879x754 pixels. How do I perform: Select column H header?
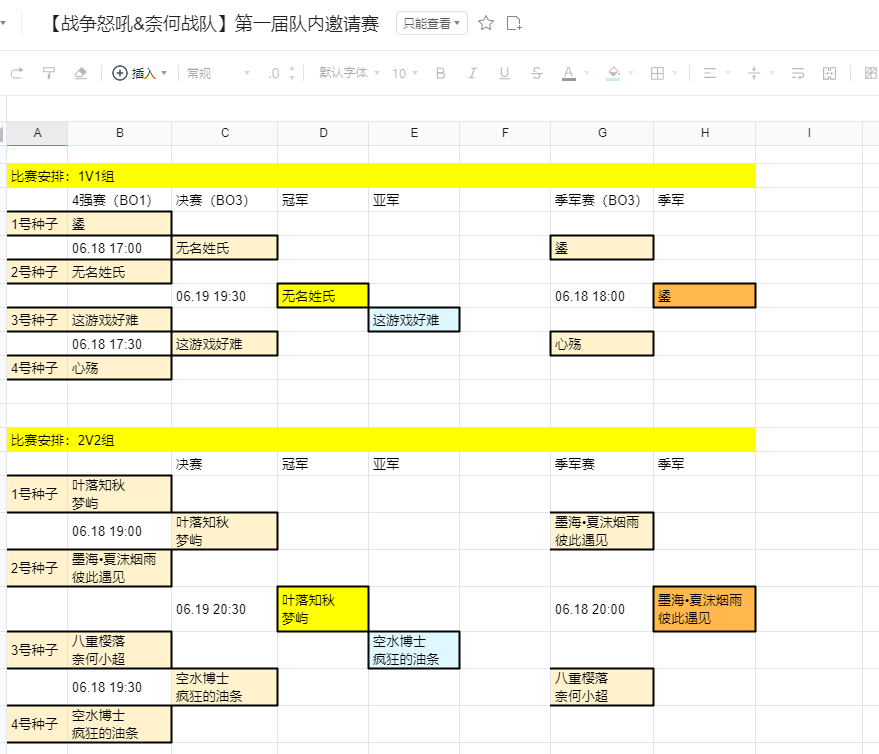(x=705, y=133)
